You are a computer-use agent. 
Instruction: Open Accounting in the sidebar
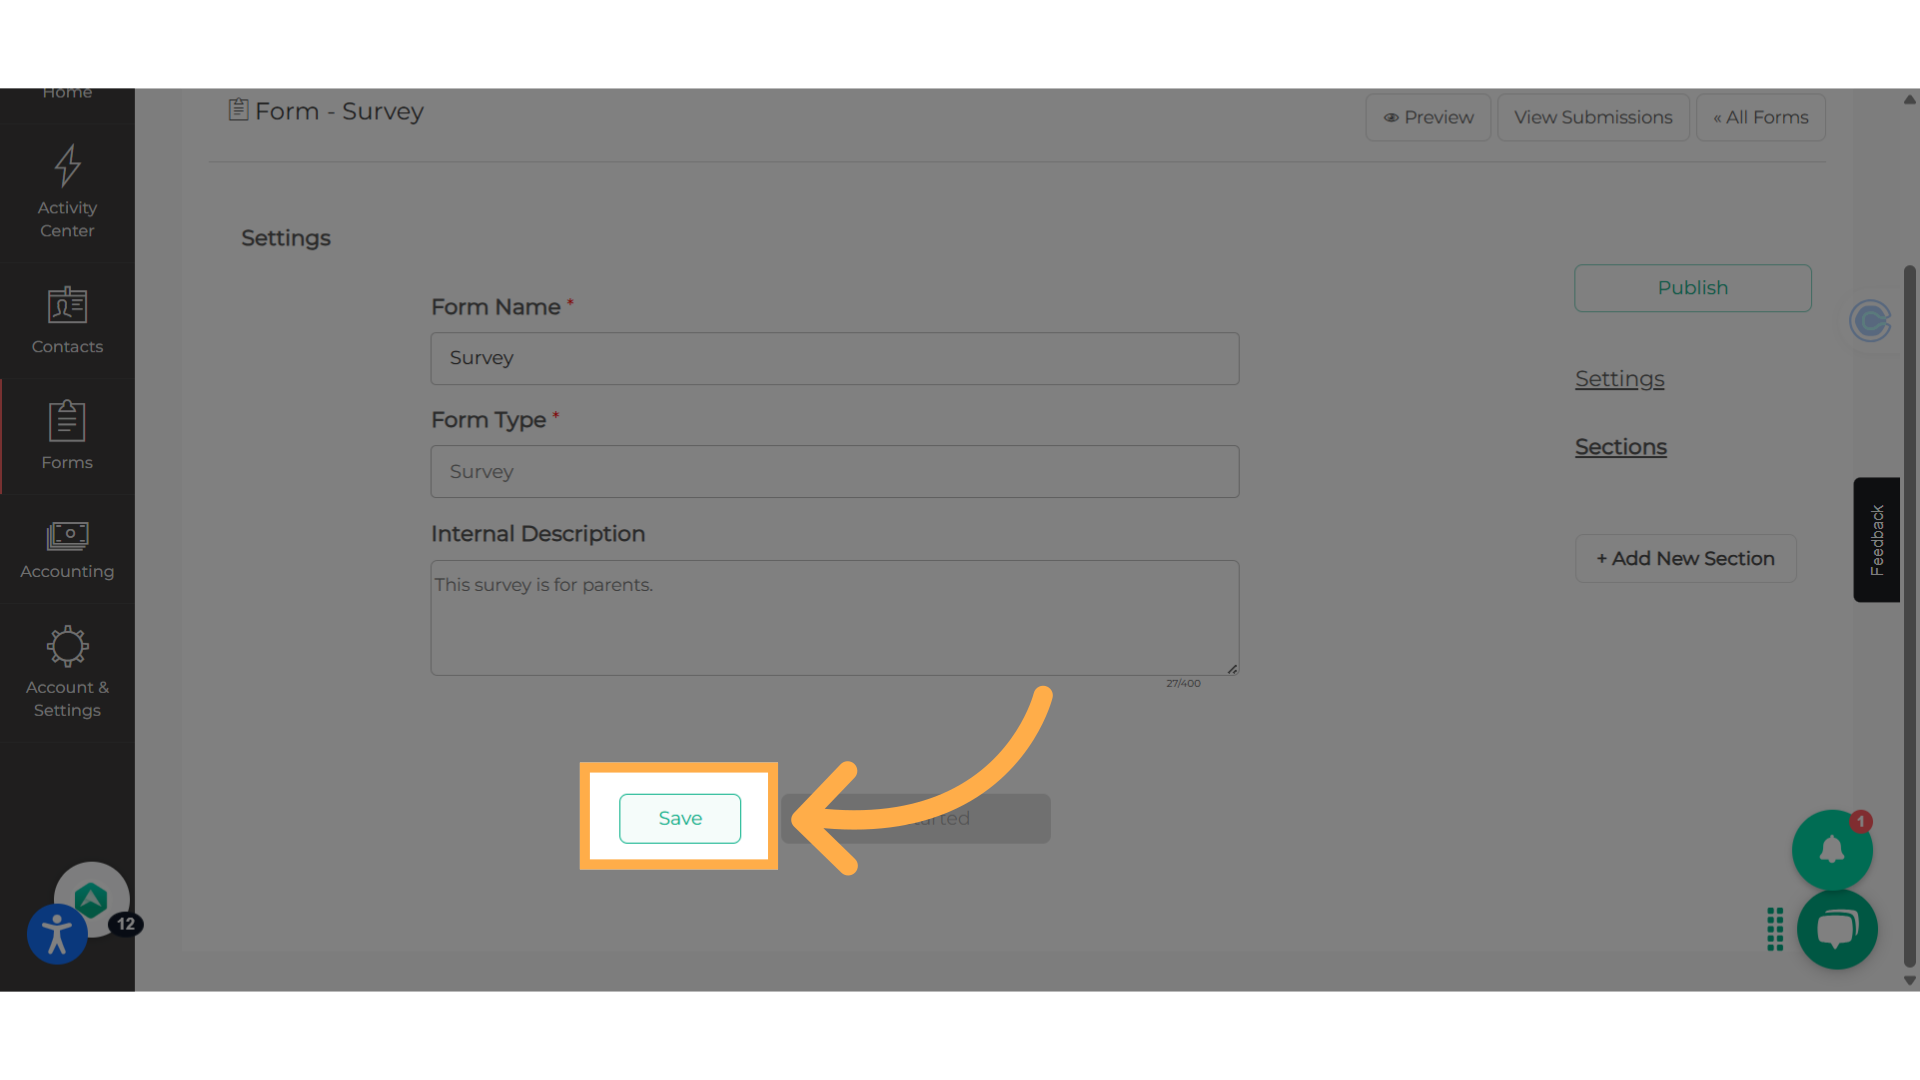(x=67, y=550)
